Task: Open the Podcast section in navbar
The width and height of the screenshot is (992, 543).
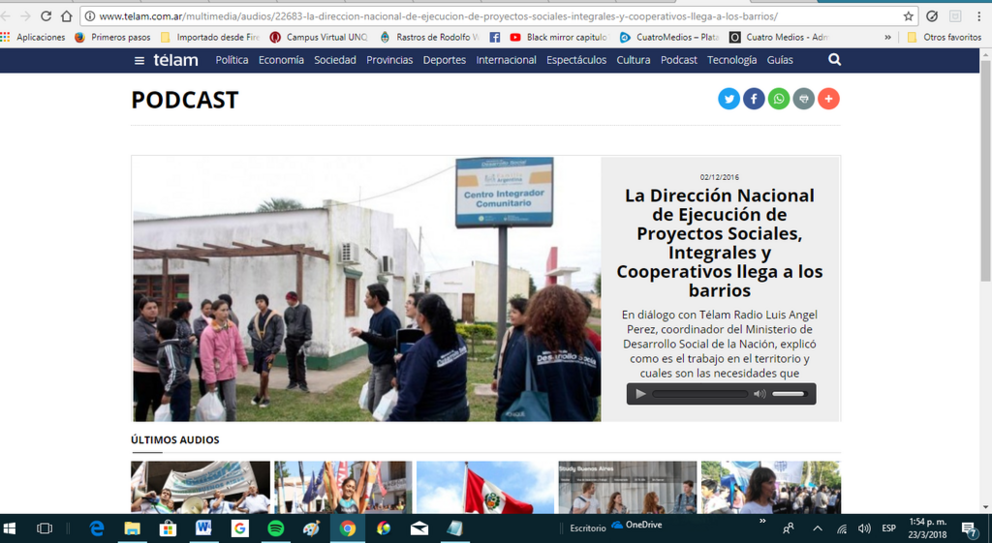Action: [679, 60]
